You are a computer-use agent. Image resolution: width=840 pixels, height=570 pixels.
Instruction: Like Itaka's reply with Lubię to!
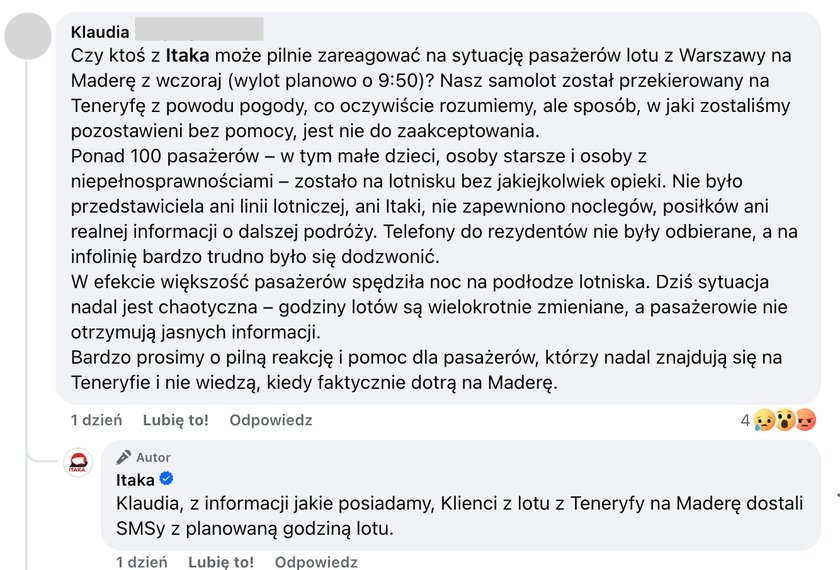(221, 563)
